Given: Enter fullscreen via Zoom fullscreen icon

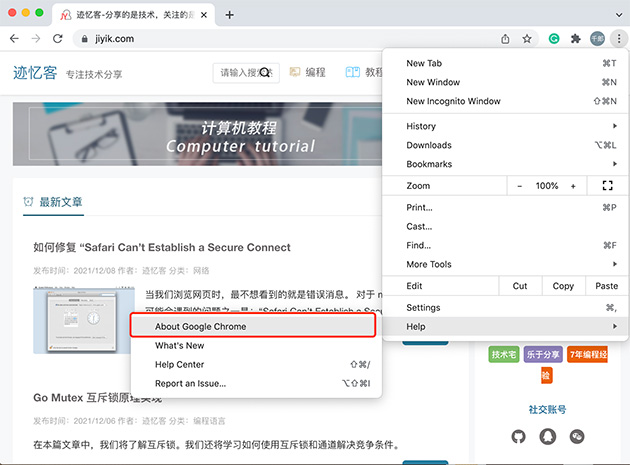Looking at the screenshot, I should tap(608, 186).
